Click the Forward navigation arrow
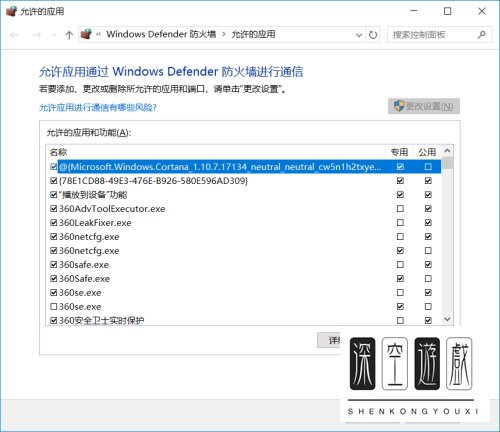 tap(36, 35)
